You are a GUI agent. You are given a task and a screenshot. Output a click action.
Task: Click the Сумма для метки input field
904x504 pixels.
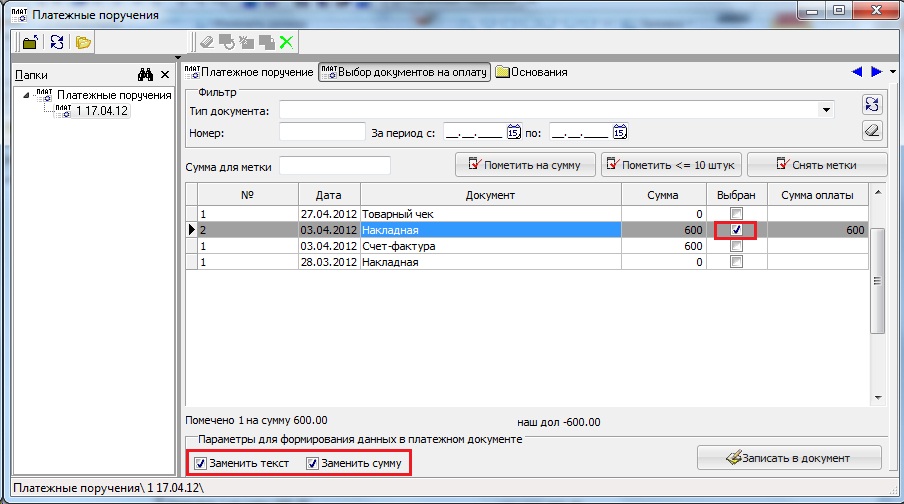335,166
